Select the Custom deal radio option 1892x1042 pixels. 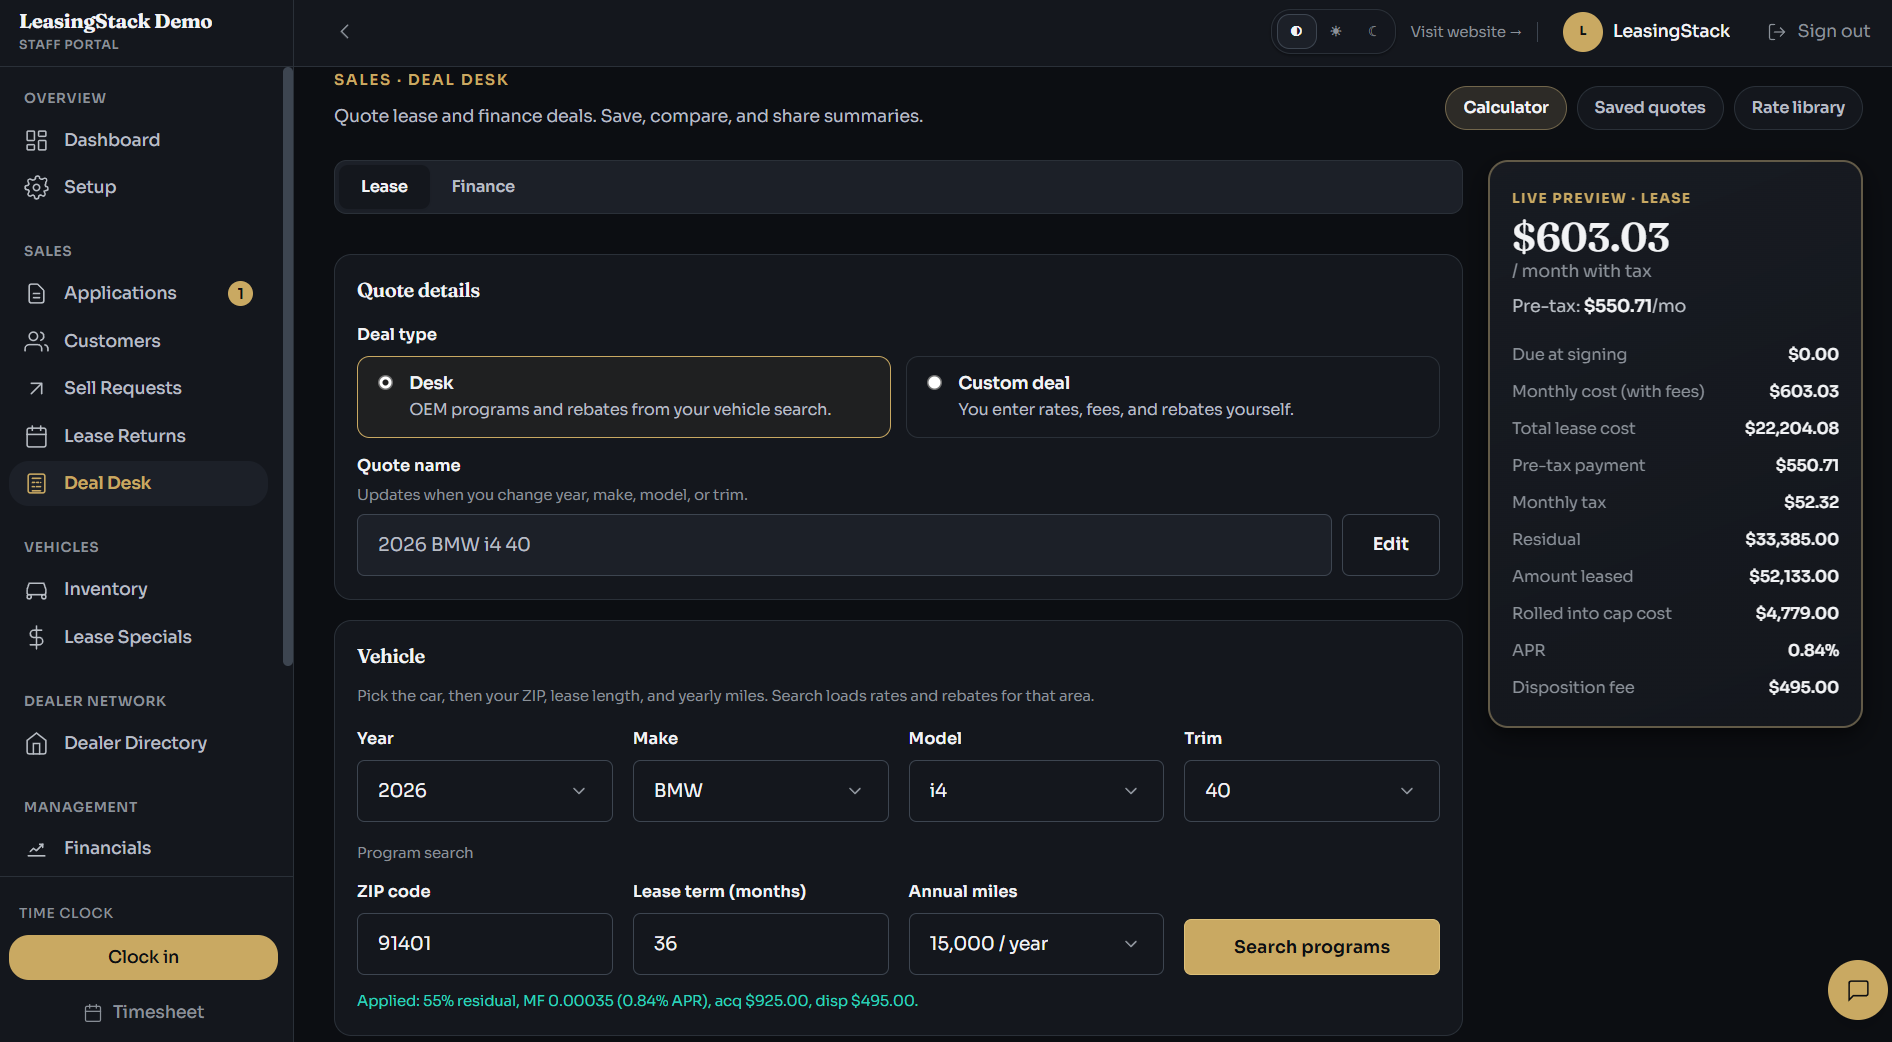click(x=934, y=383)
